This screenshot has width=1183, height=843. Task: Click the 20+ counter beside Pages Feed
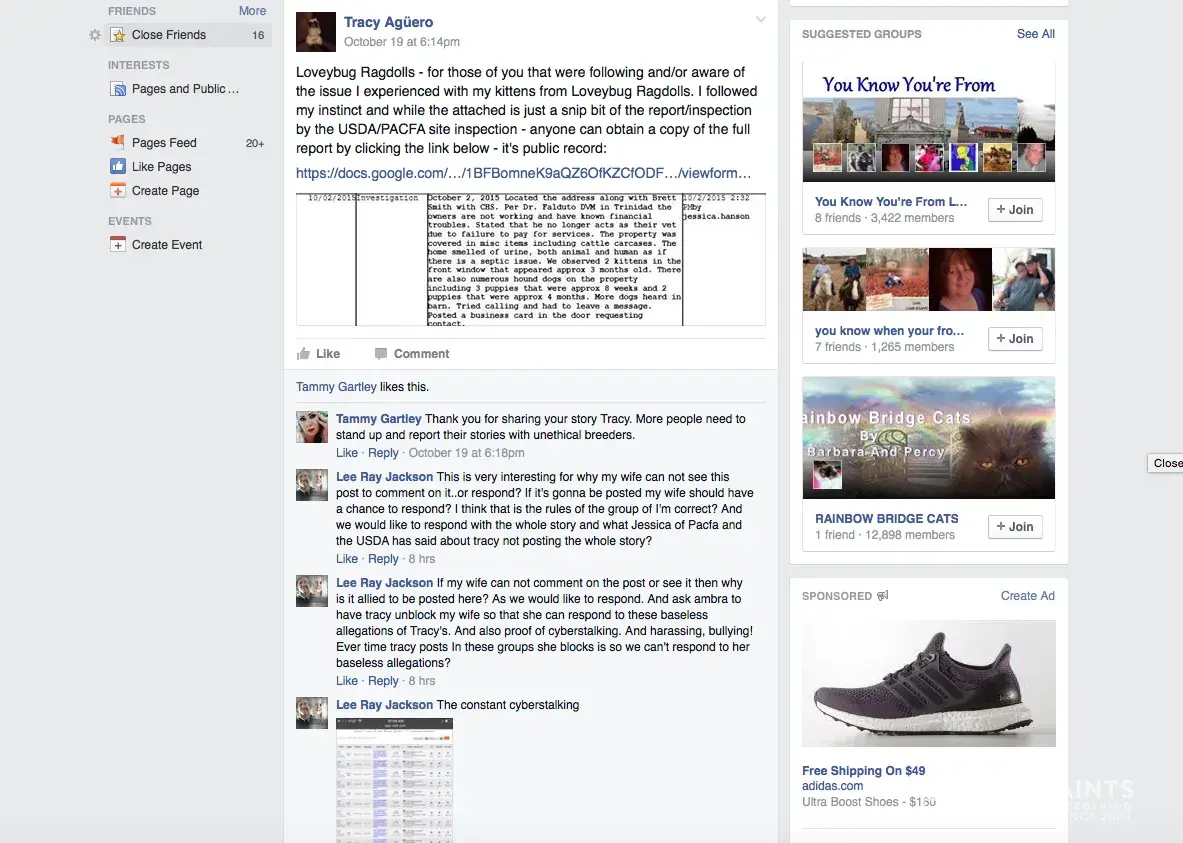tap(255, 143)
